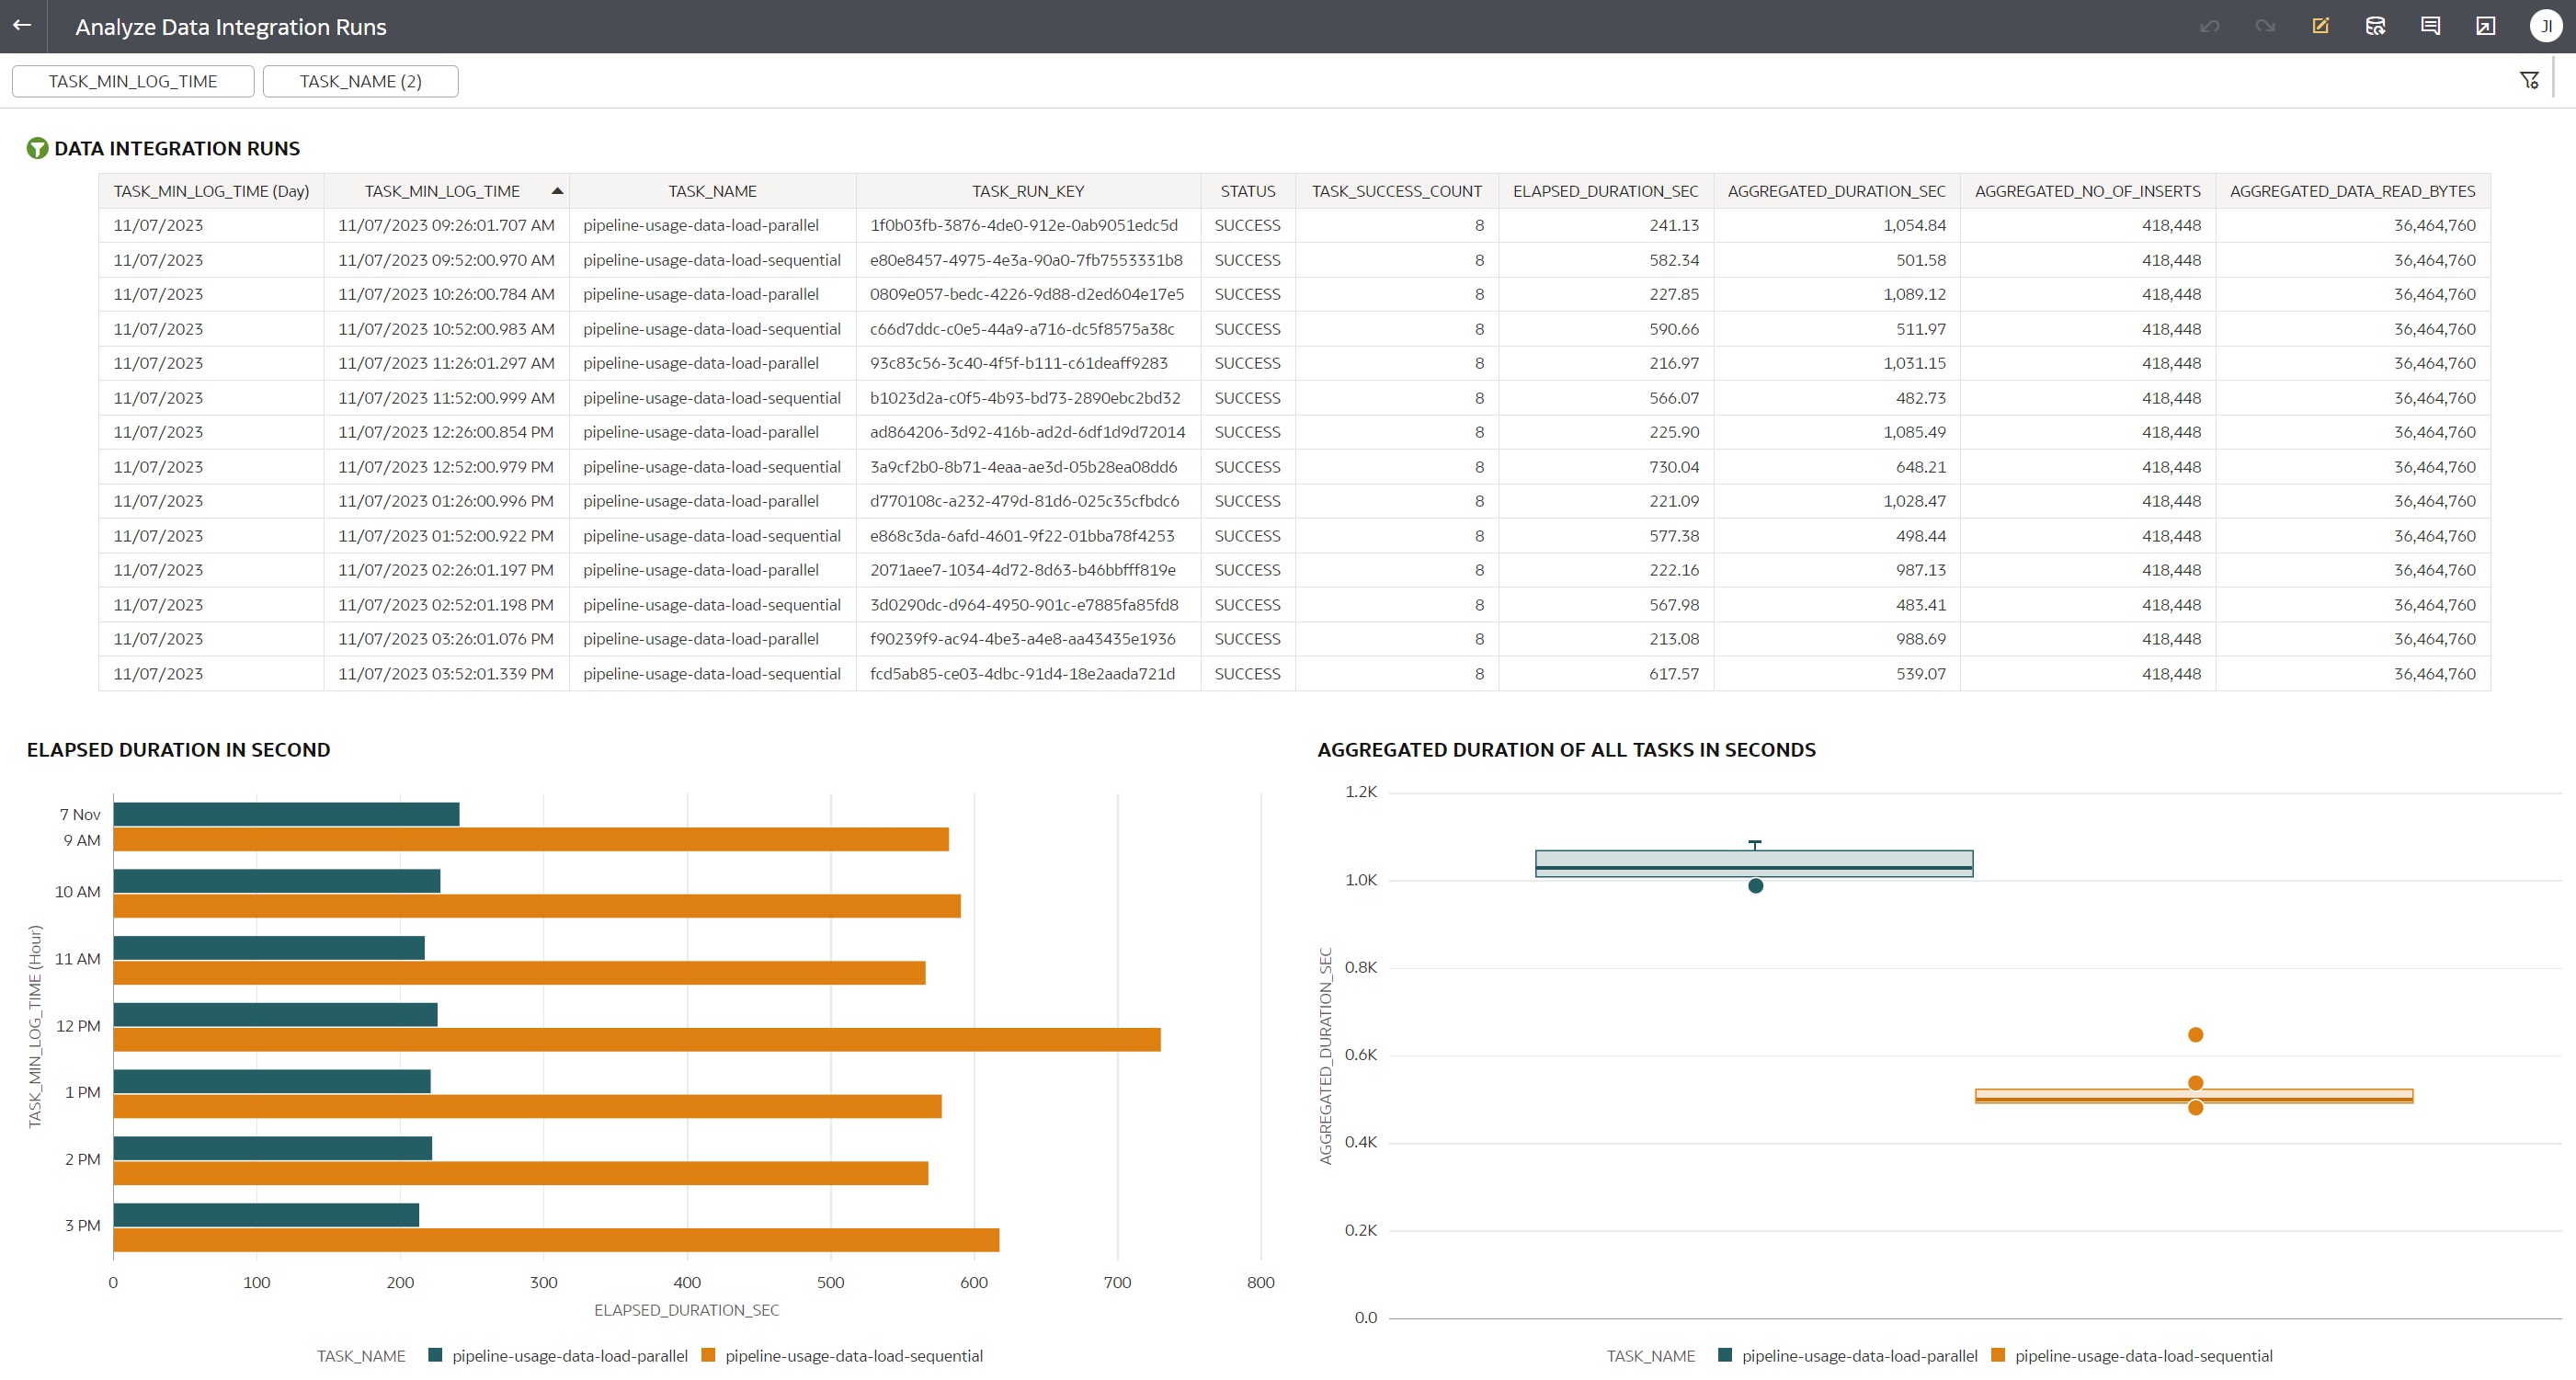Click elapsed duration value 213.08
2576x1380 pixels.
(x=1674, y=639)
